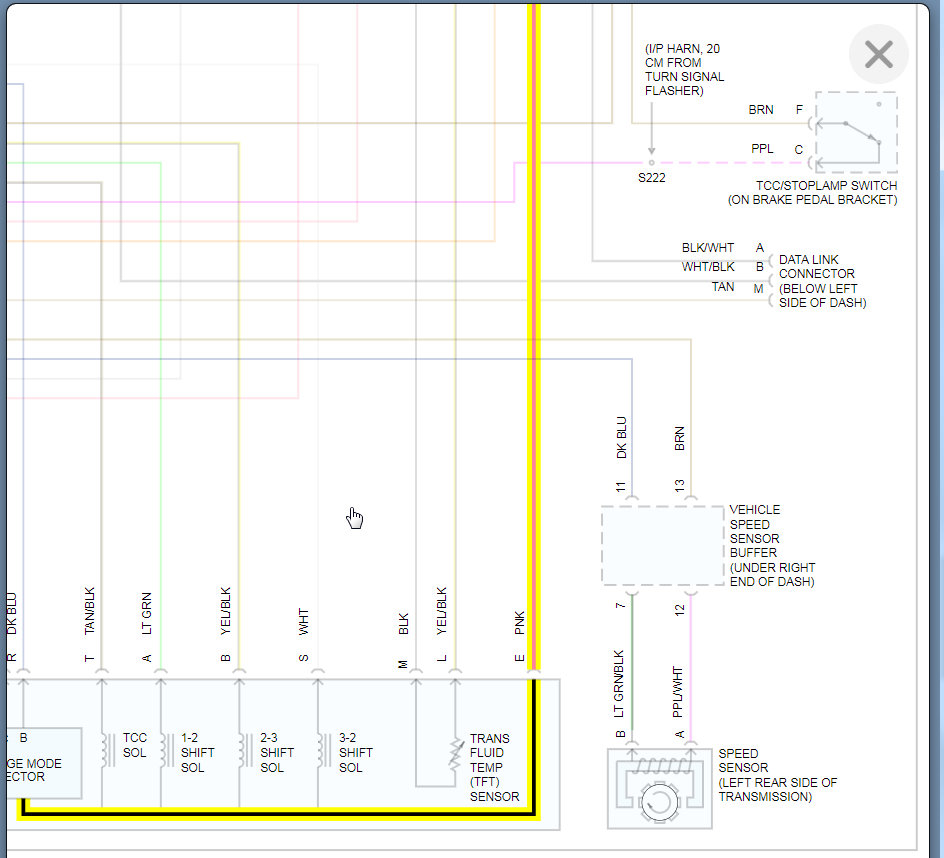Click the TCC/STOPLAMP SWITCH label
Screen dimensions: 944x858
[x=812, y=193]
